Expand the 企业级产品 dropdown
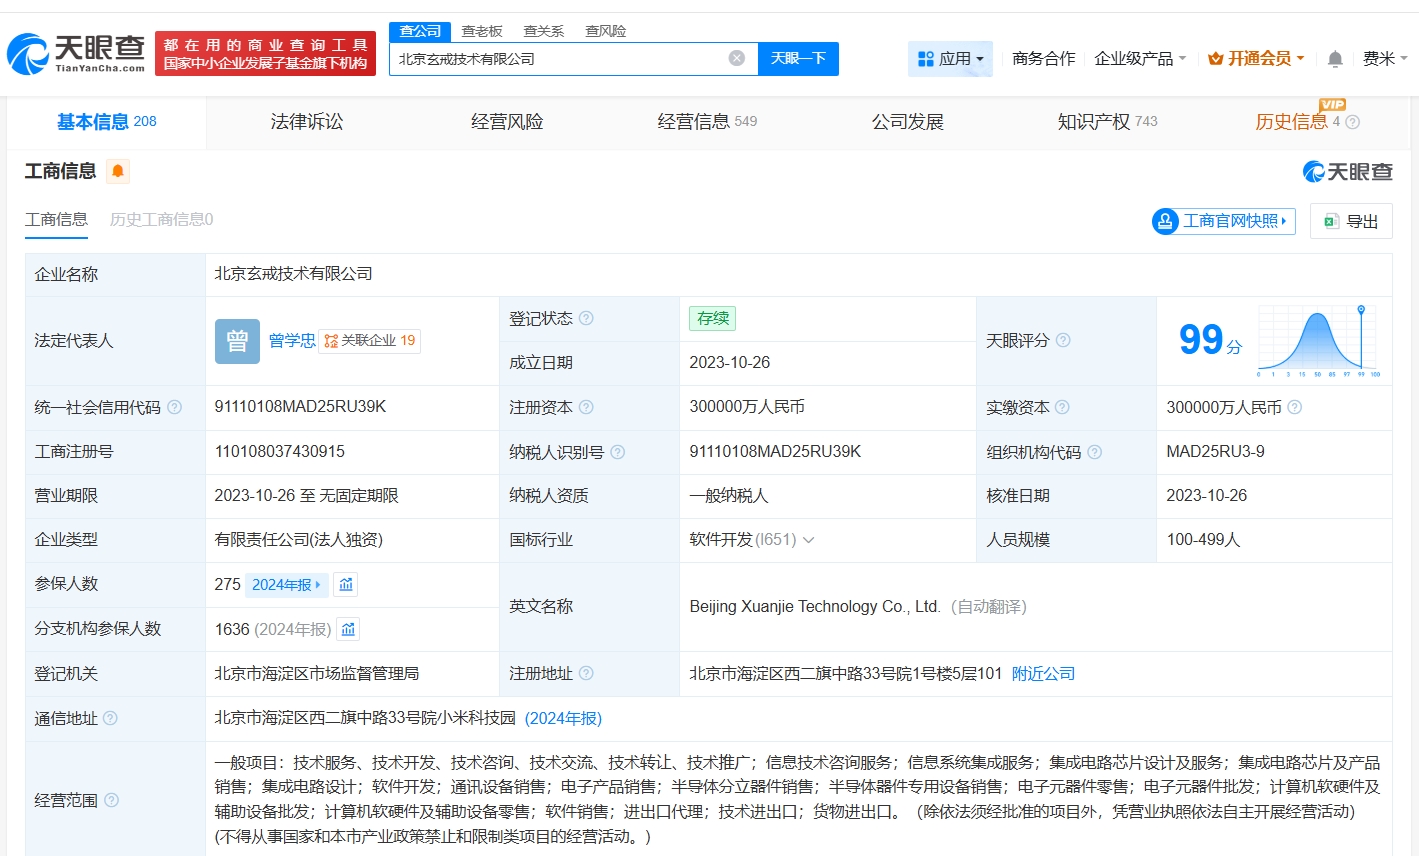This screenshot has width=1419, height=856. pyautogui.click(x=1139, y=59)
